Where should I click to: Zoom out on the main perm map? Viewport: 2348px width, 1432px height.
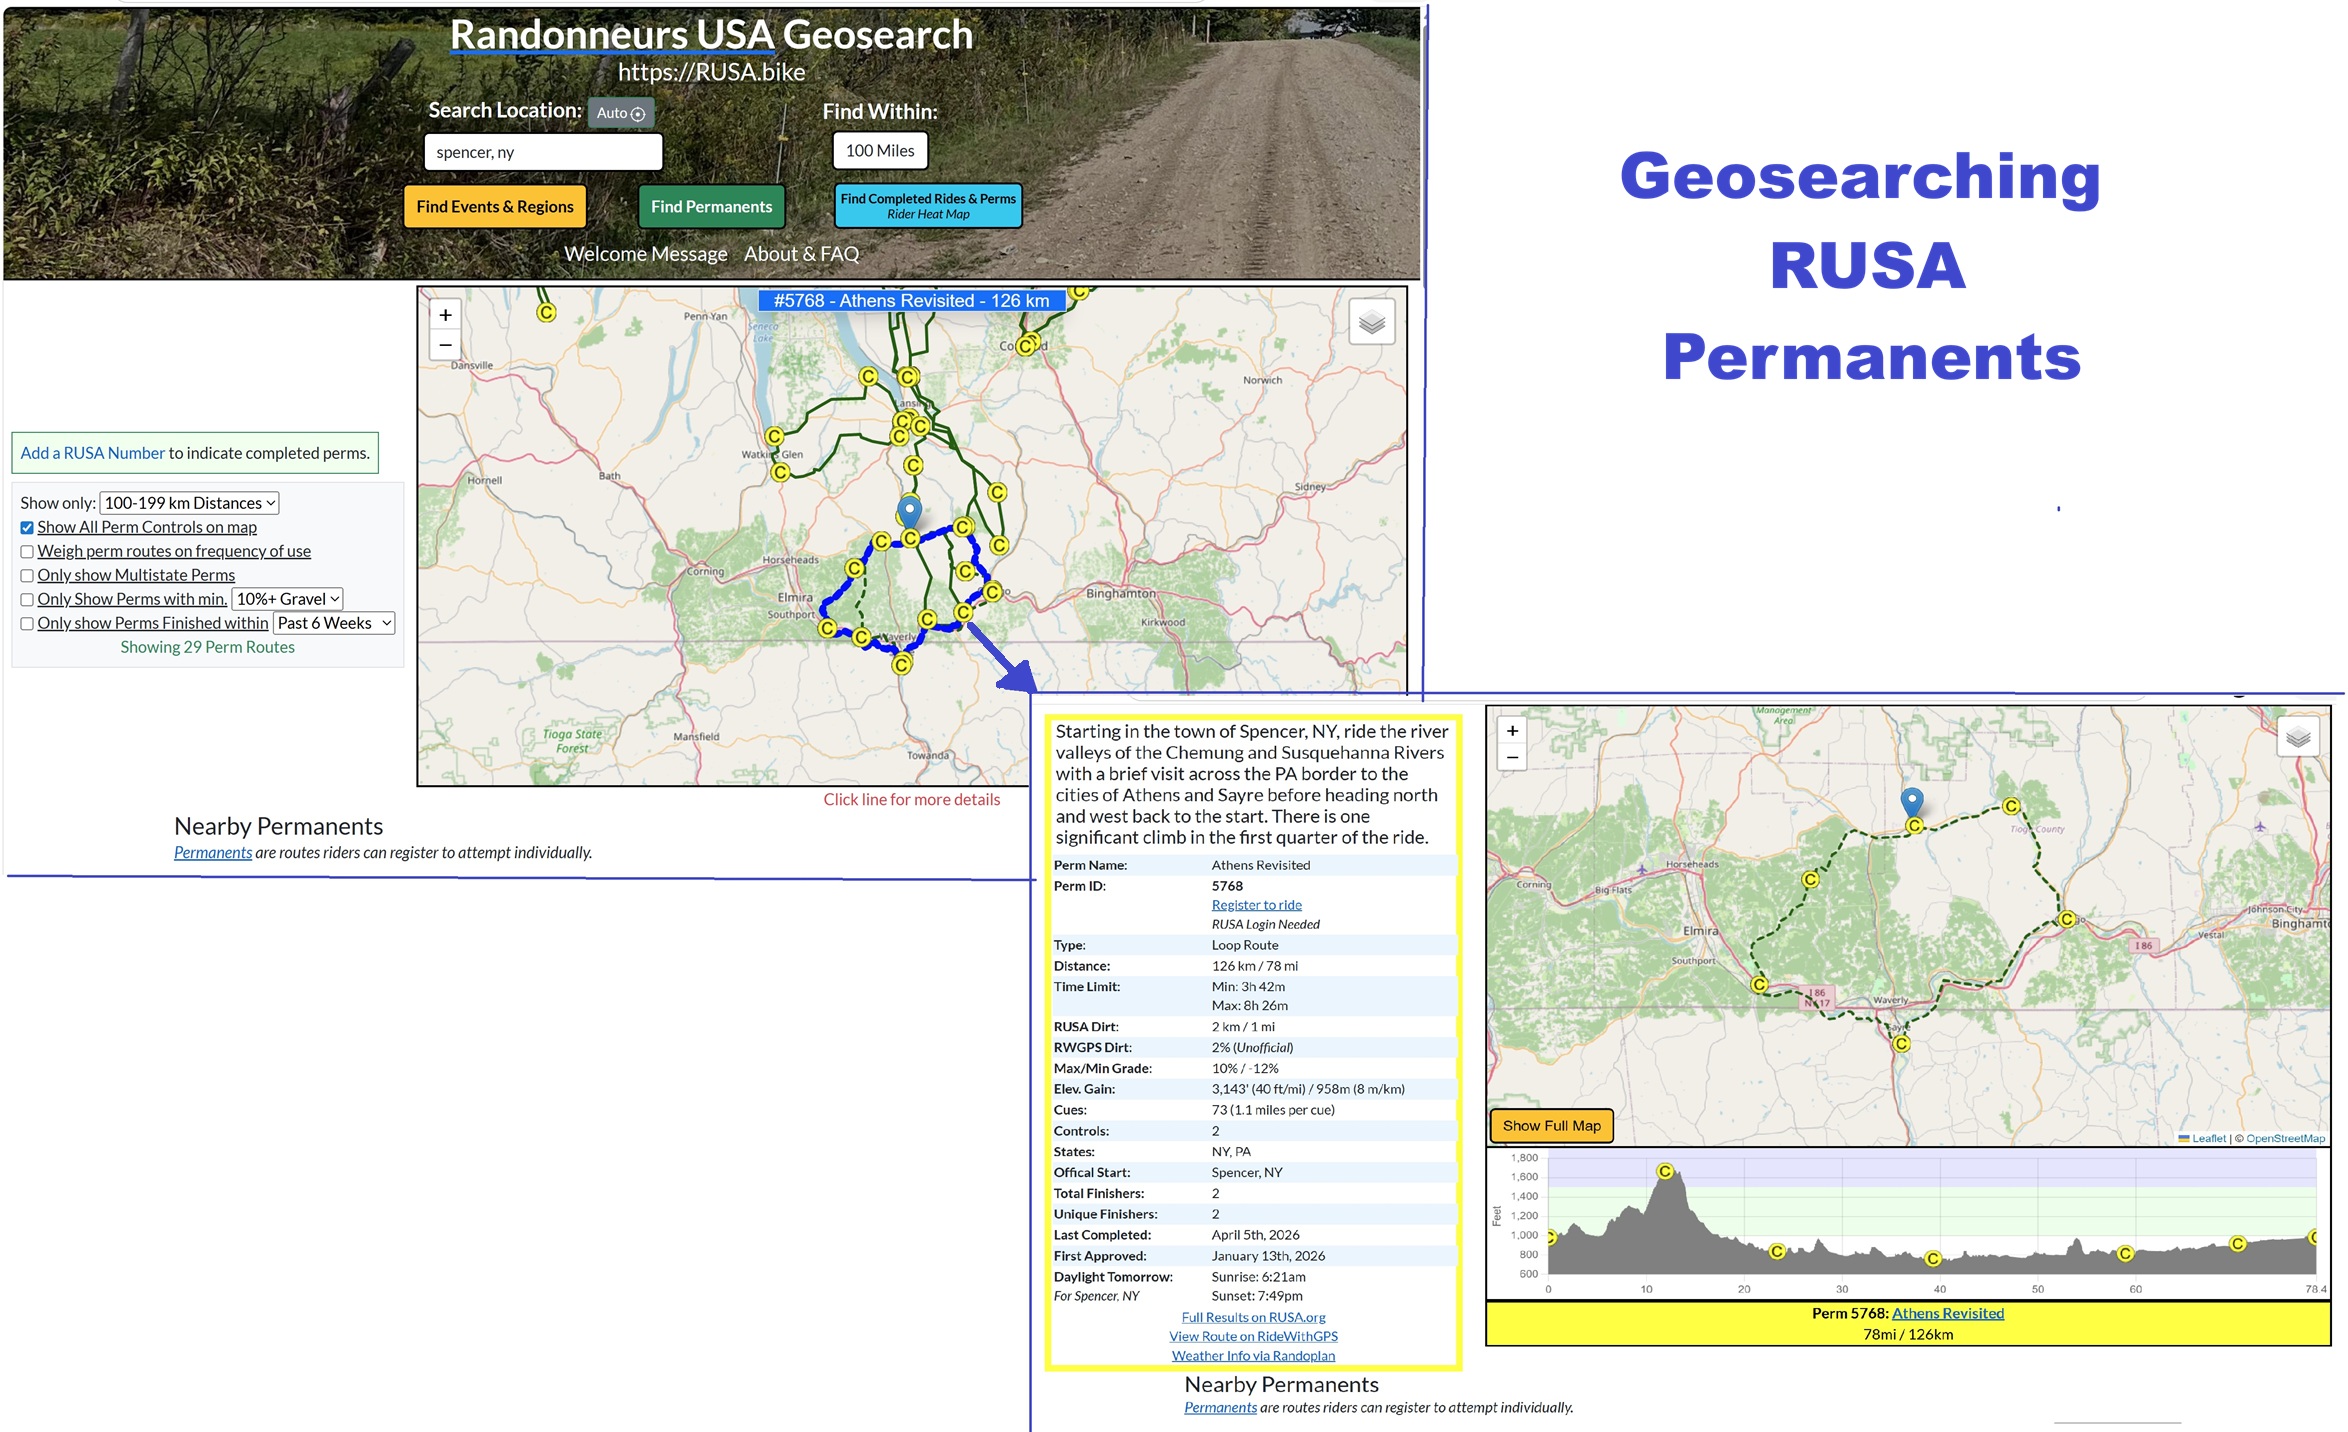click(445, 345)
